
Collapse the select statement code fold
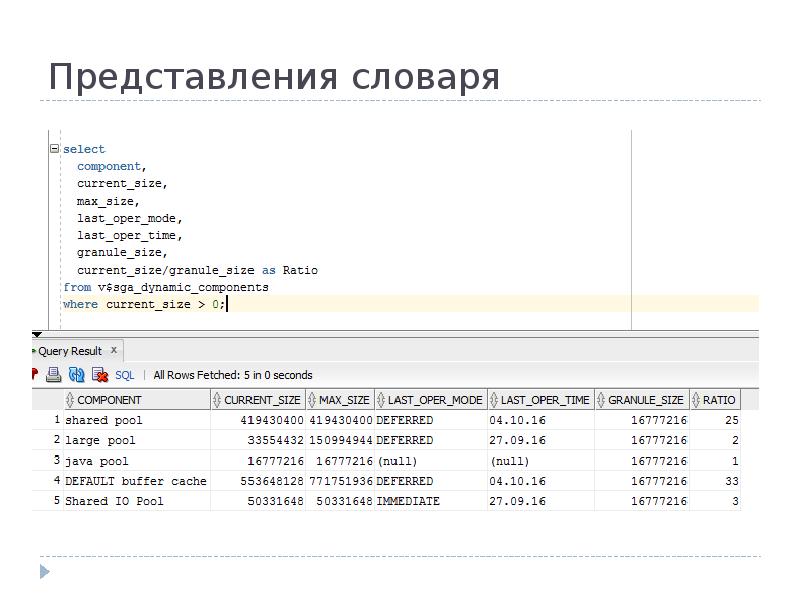(54, 149)
